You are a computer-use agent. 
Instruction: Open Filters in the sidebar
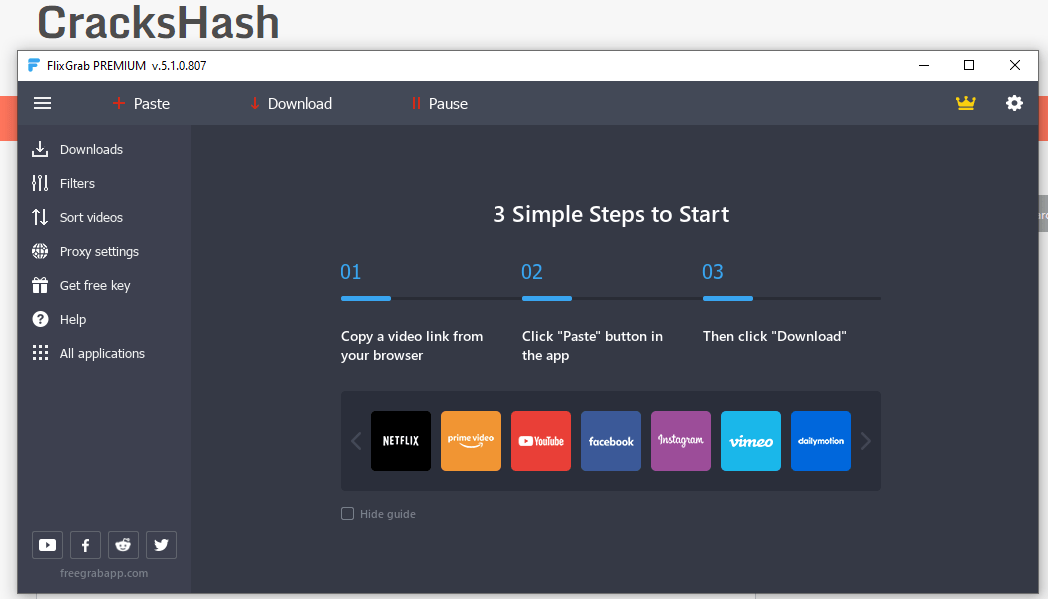63,183
